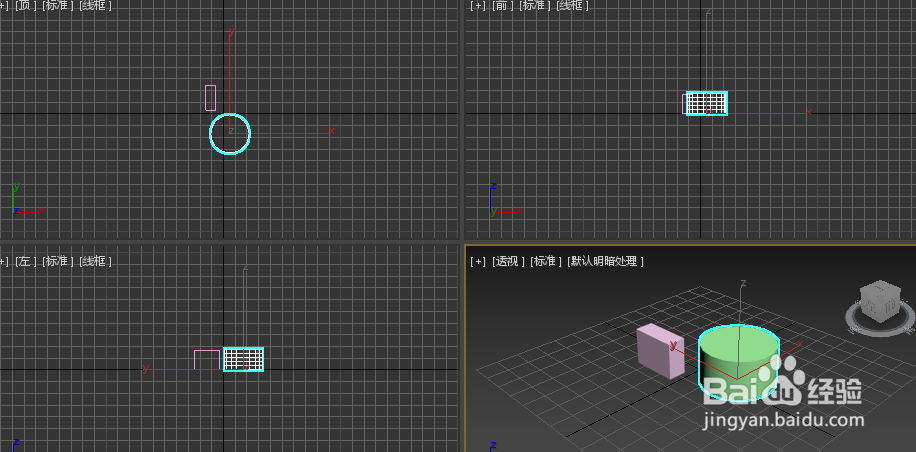Image resolution: width=916 pixels, height=452 pixels.
Task: Open the perspective viewport's [+] general menu
Action: 478,261
